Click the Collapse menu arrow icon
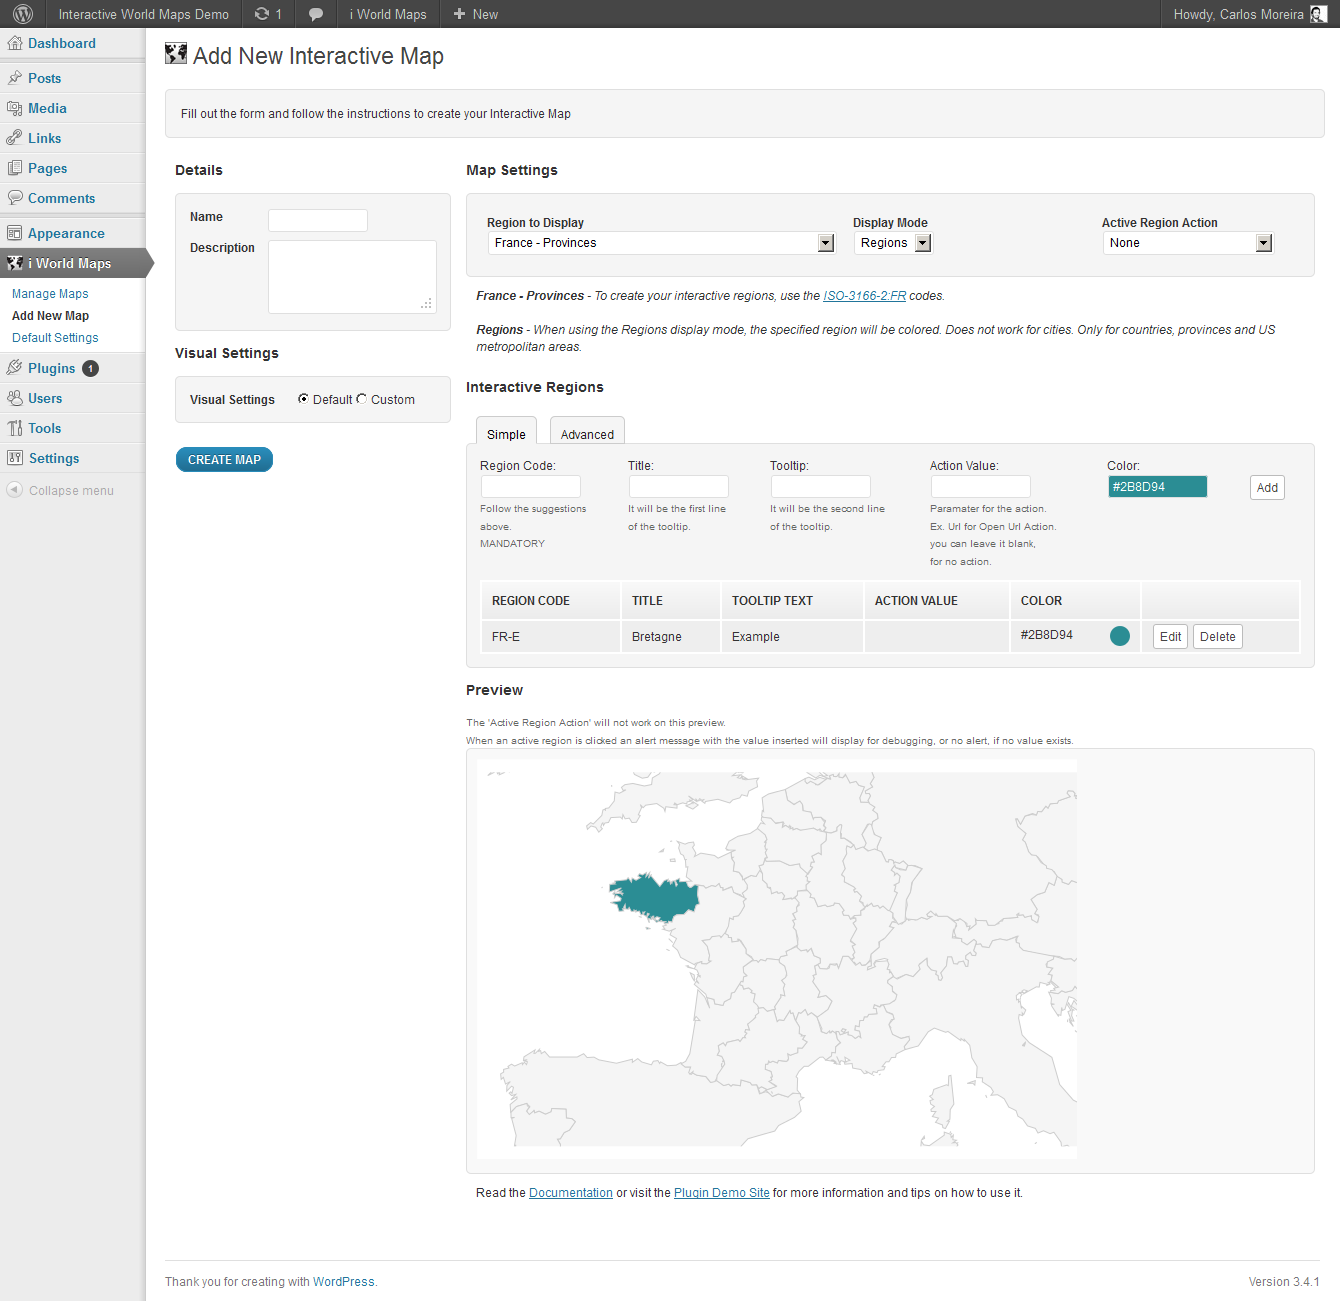The width and height of the screenshot is (1340, 1301). (14, 490)
